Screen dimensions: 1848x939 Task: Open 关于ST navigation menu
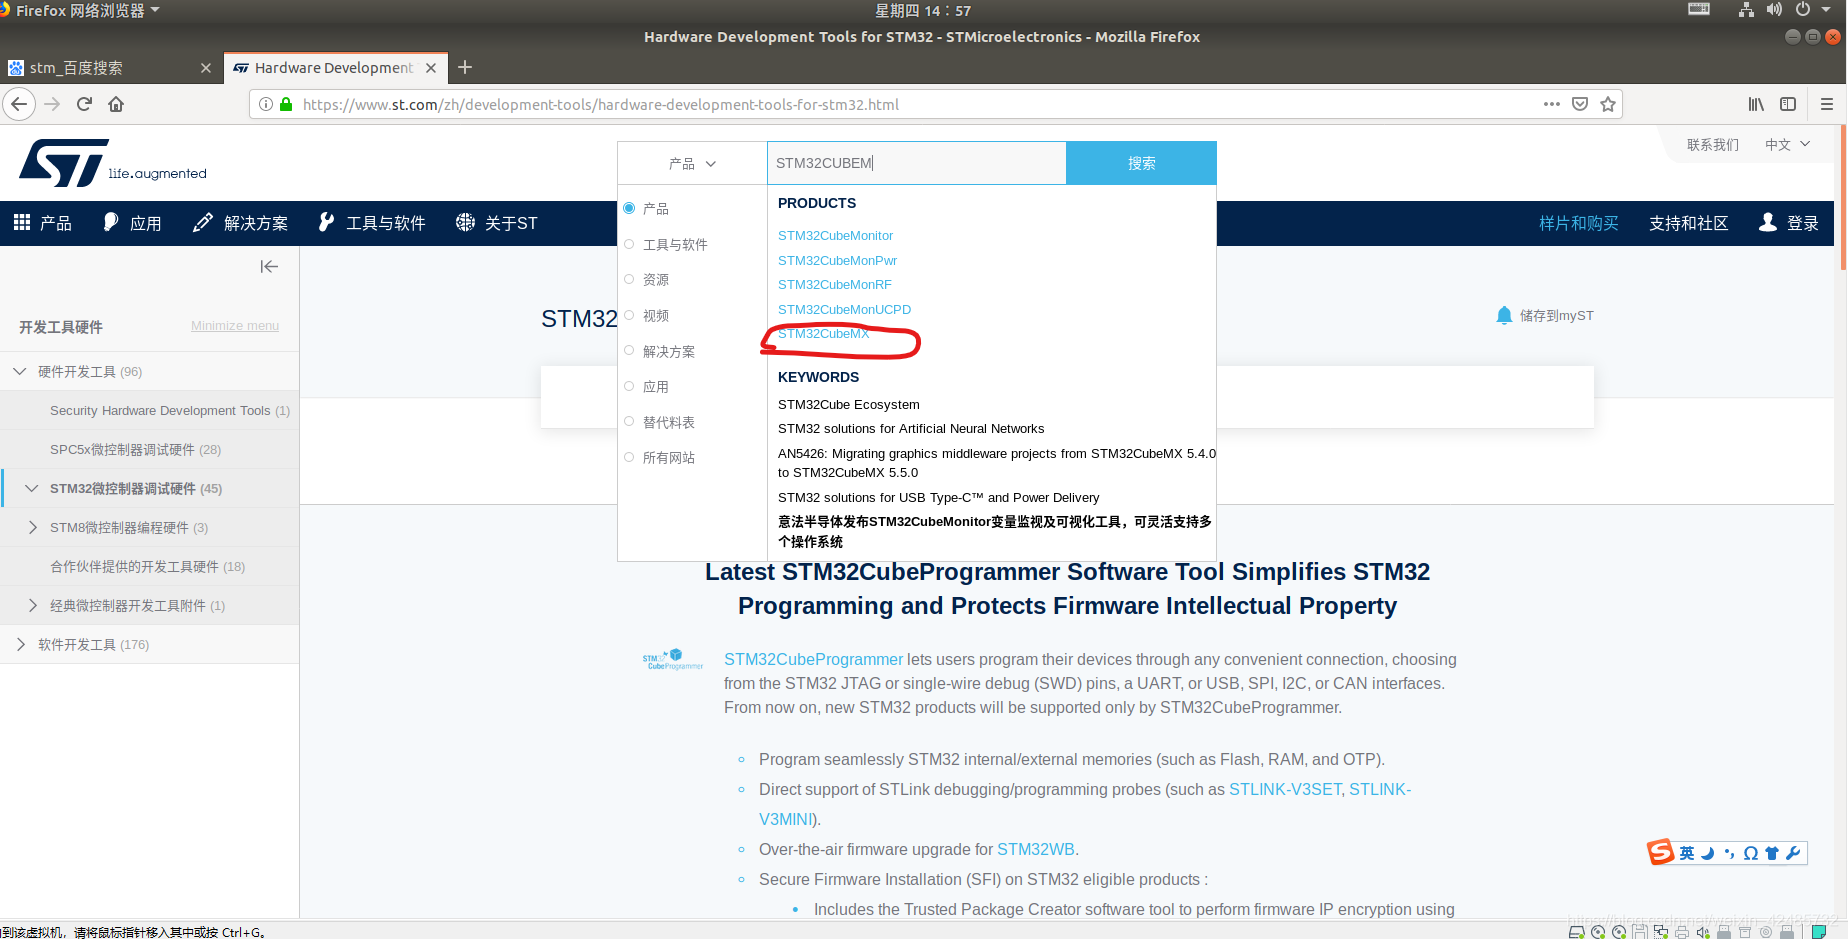click(497, 223)
